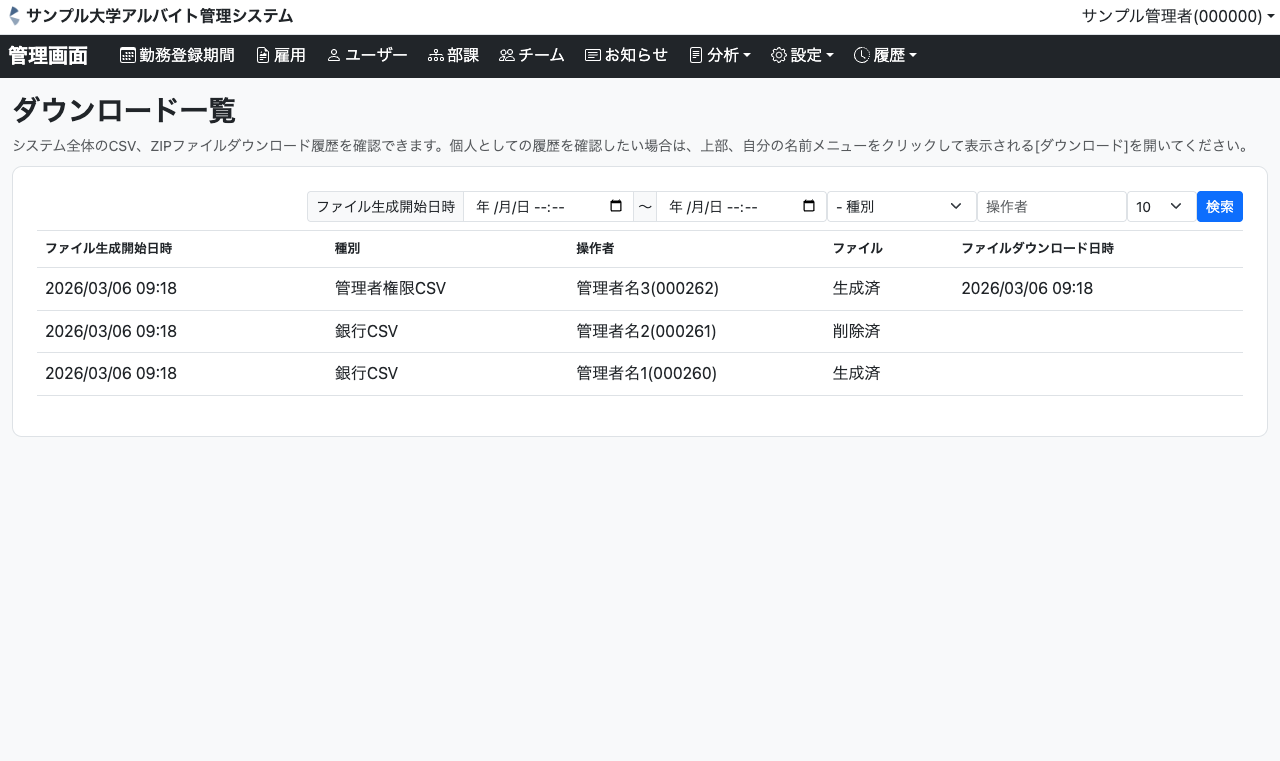The height and width of the screenshot is (761, 1280).
Task: Click the person icon beside ユーザー
Action: pyautogui.click(x=334, y=56)
